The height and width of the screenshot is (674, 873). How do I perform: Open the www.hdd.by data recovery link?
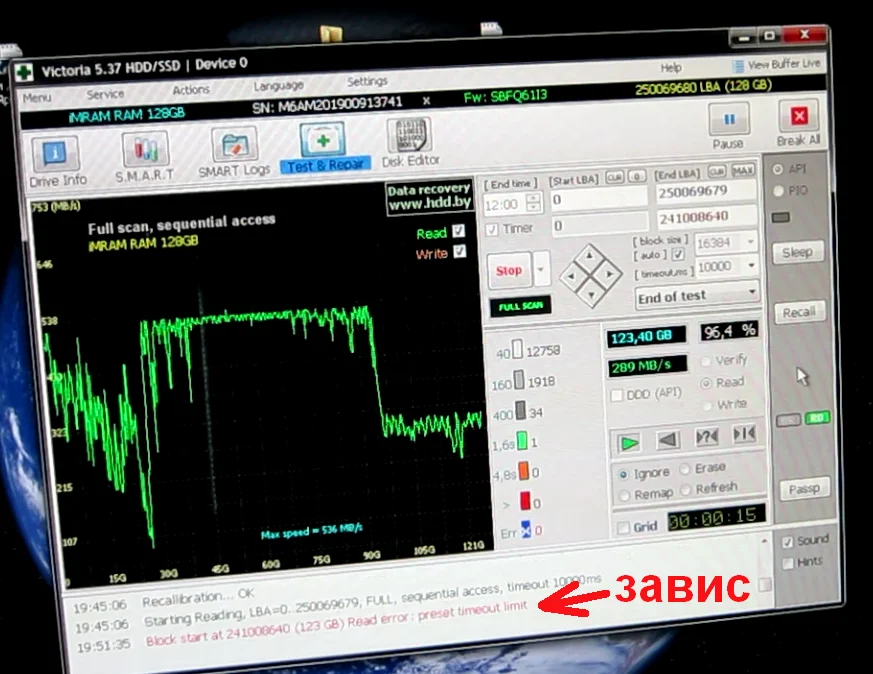pyautogui.click(x=429, y=197)
